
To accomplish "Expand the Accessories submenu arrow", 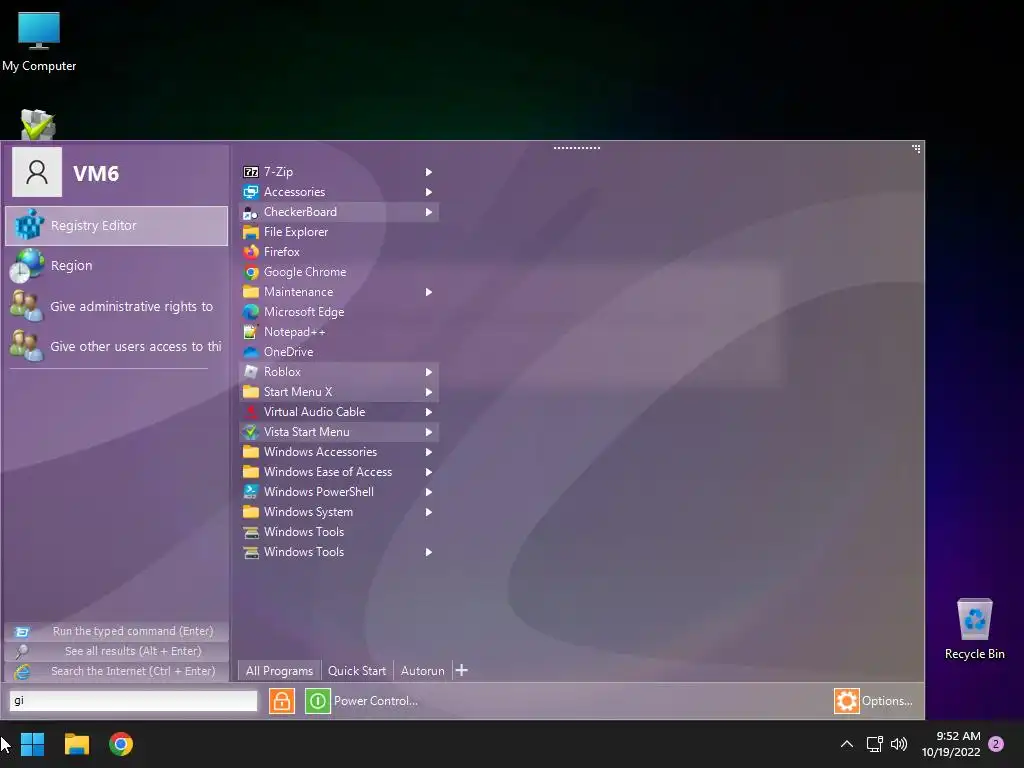I will [429, 192].
